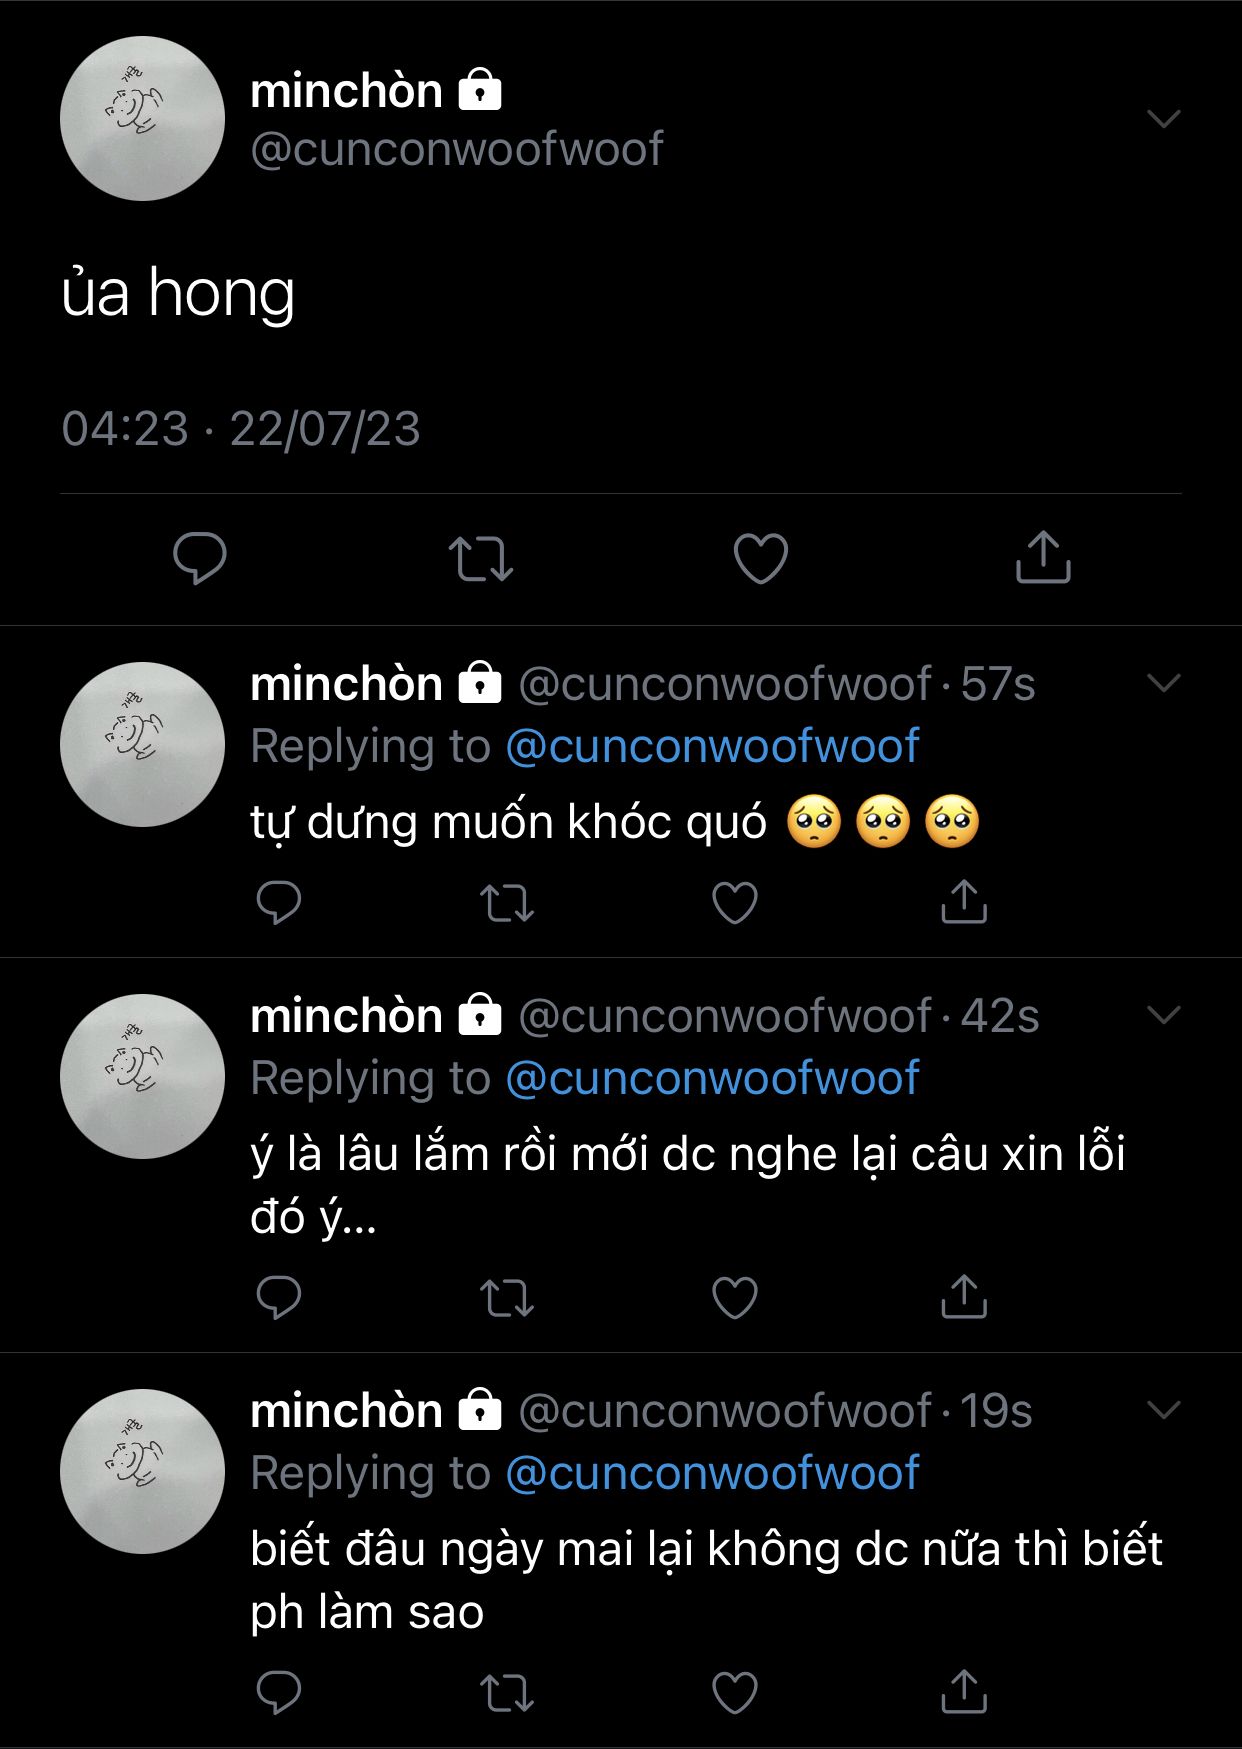Share the "tự dưng muốn khóc quó" reply
This screenshot has height=1749, width=1242.
(x=964, y=902)
